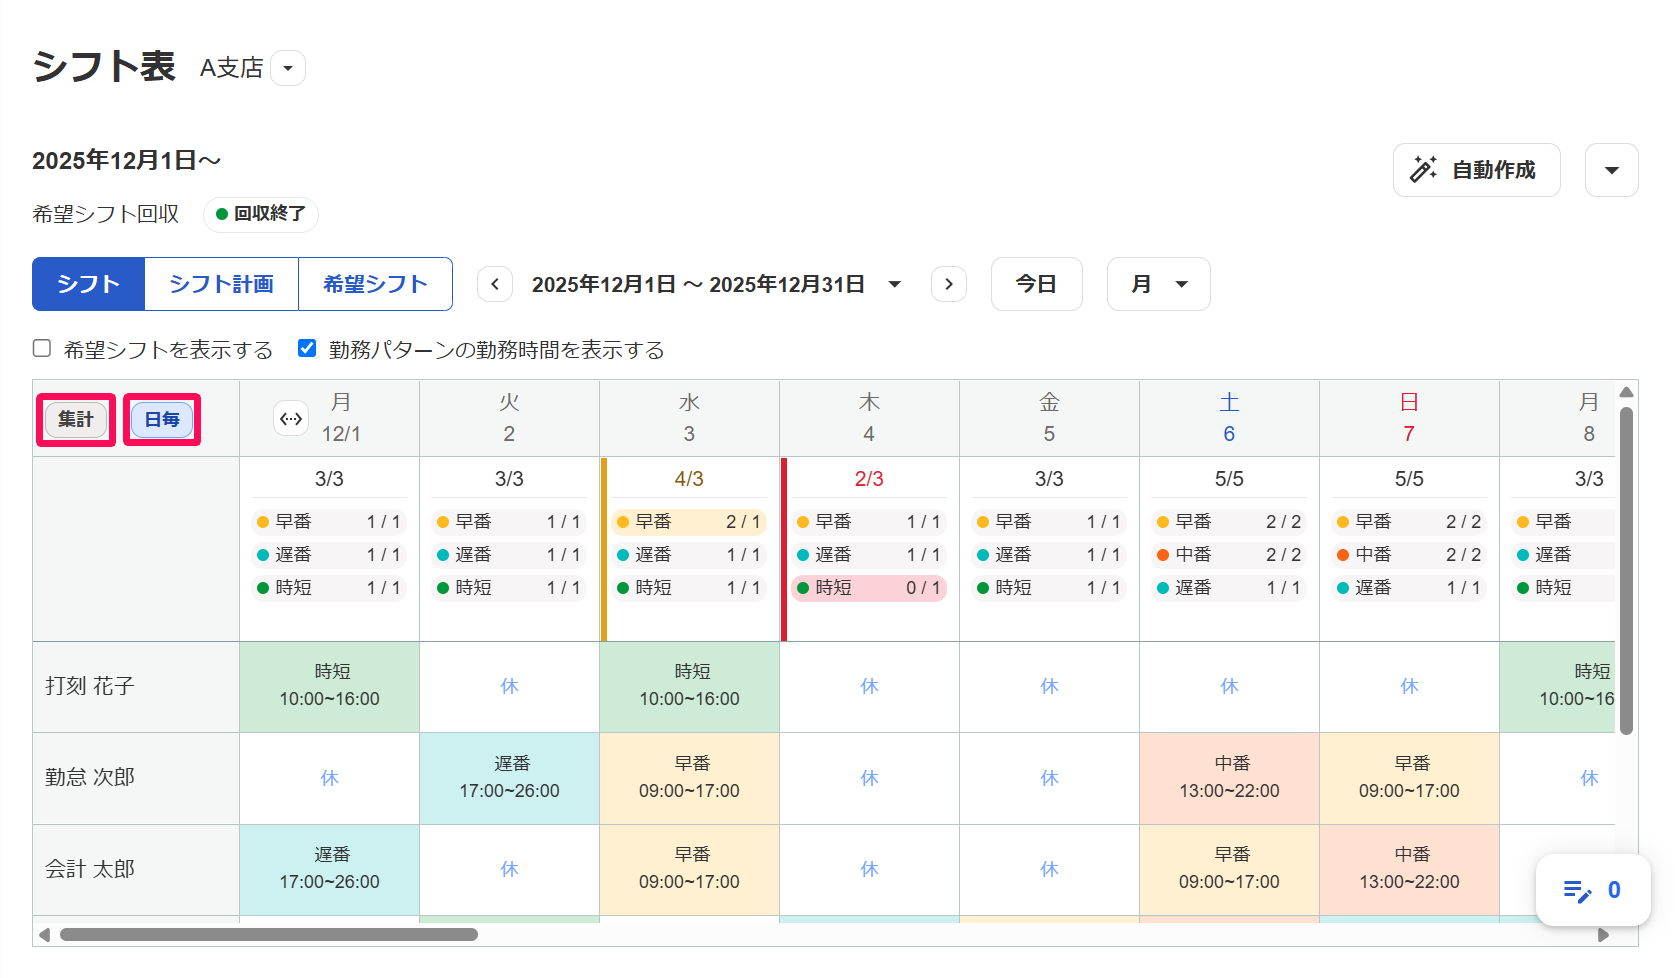Open 打刻 花子 時短 shift on 12/1
The width and height of the screenshot is (1675, 978).
click(x=329, y=686)
